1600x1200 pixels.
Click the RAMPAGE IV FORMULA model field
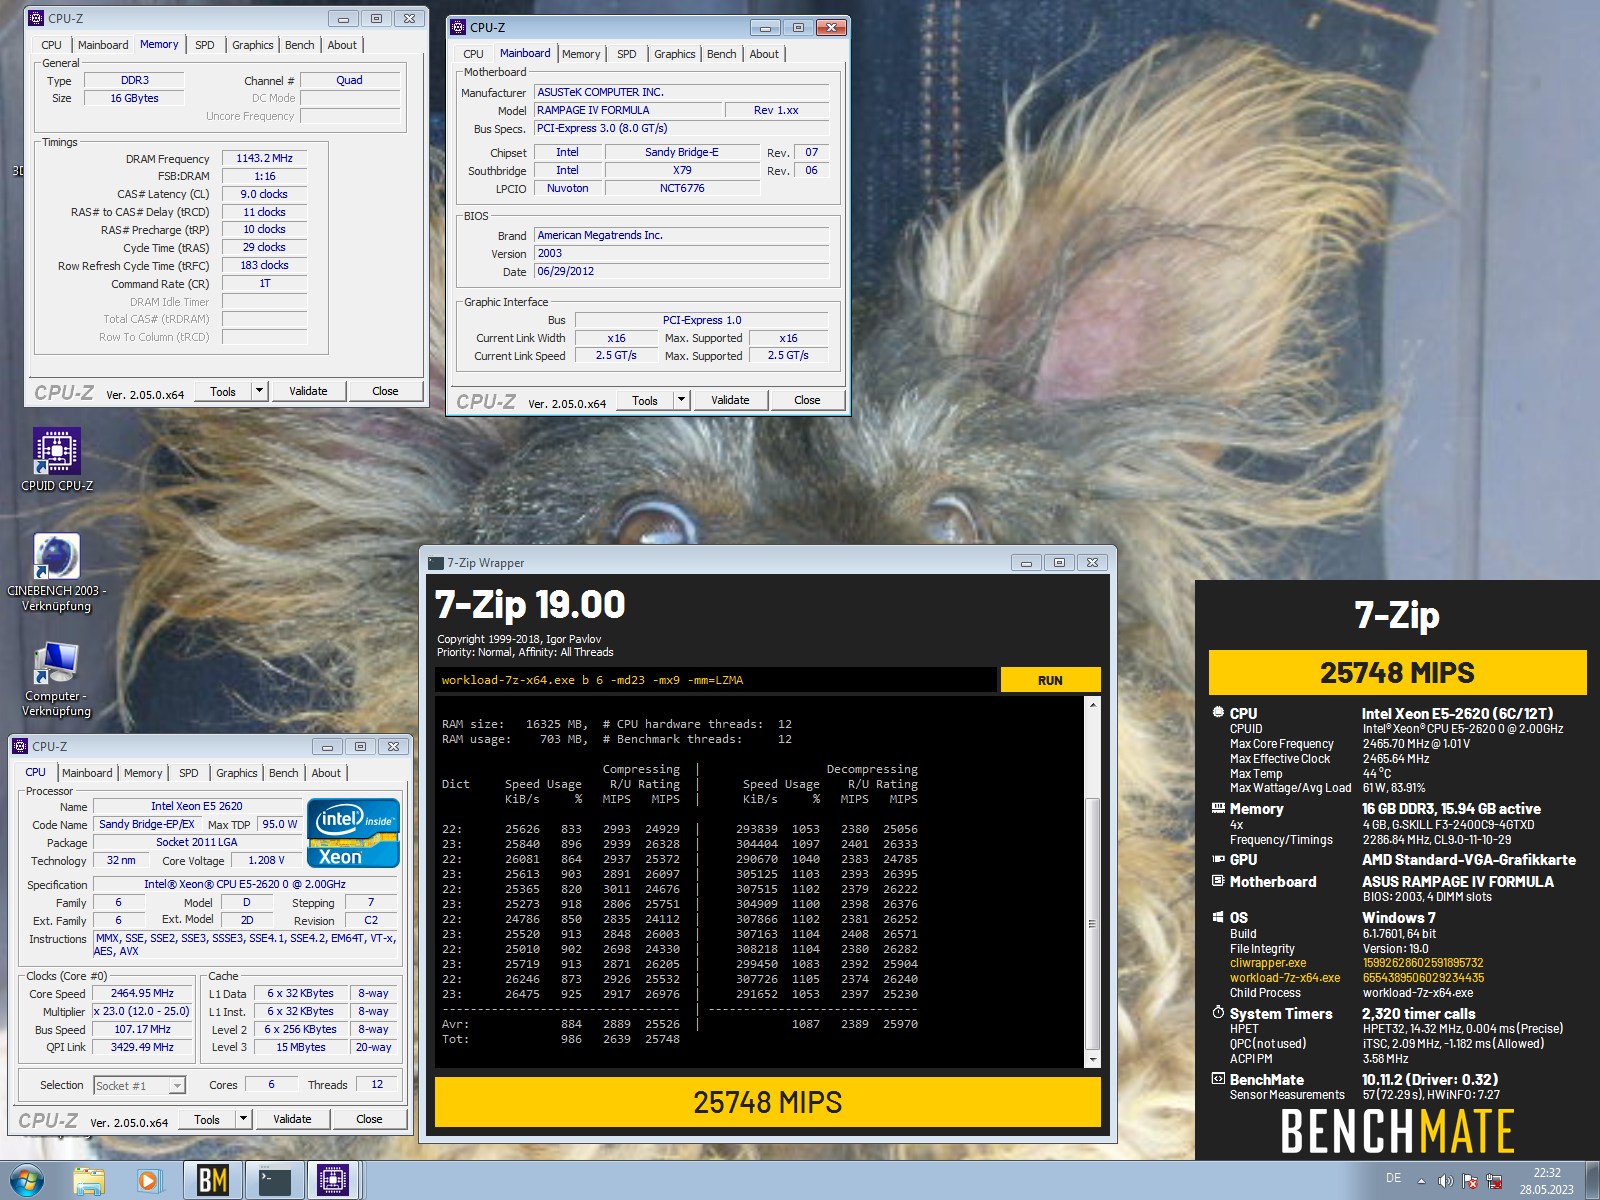coord(626,110)
